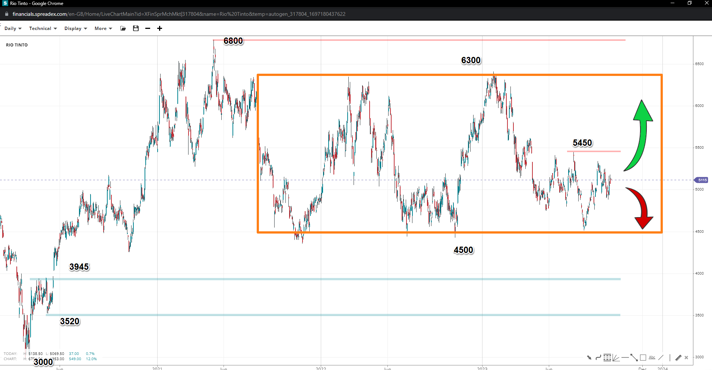Click the 2021 date axis label
Viewport: 712px width, 370px height.
(x=157, y=368)
